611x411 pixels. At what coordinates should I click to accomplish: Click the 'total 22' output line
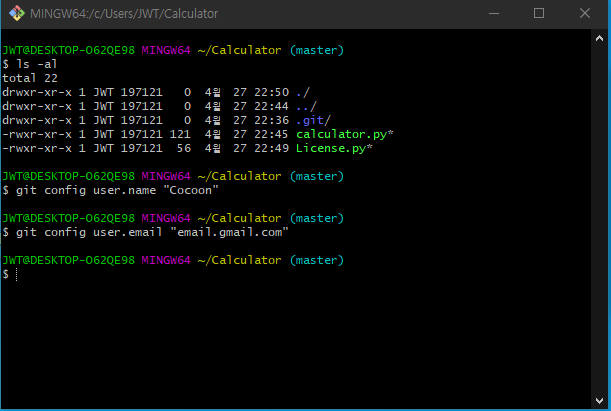(30, 78)
